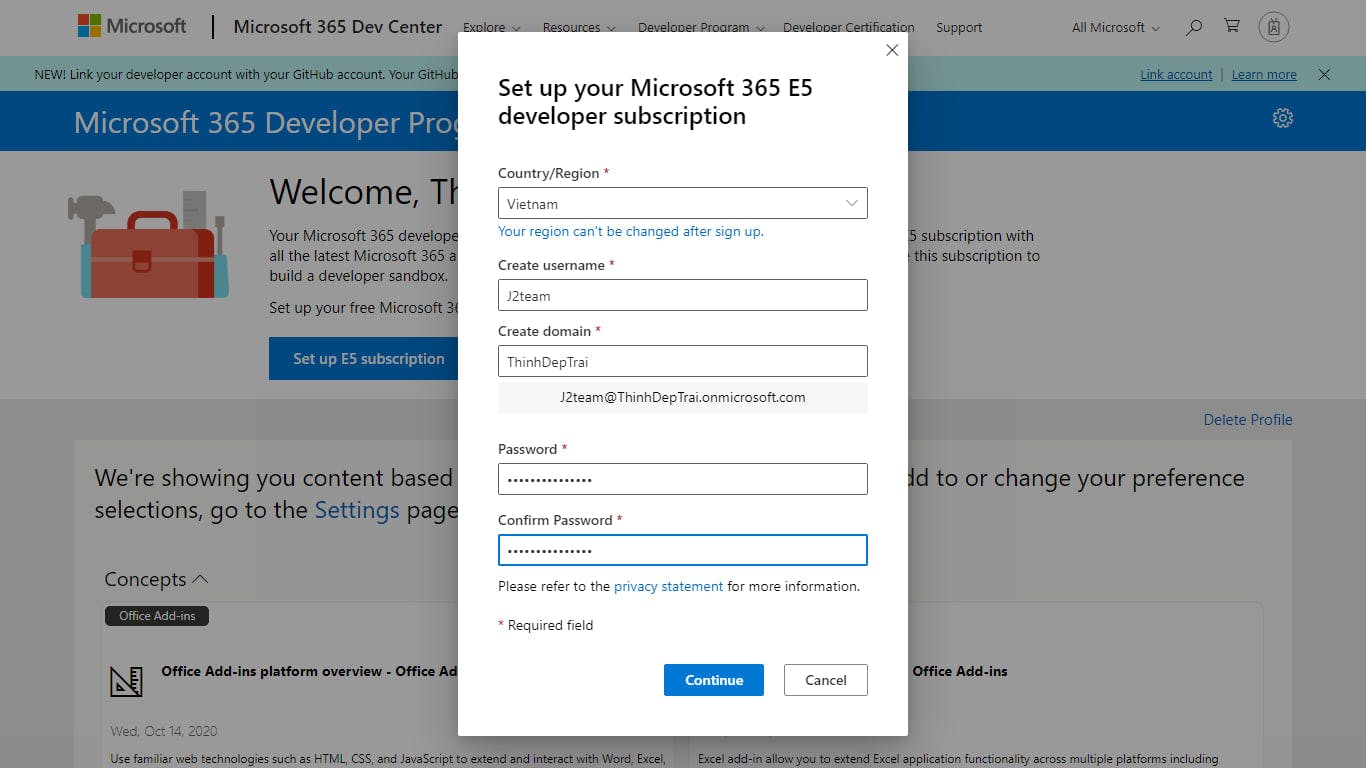The height and width of the screenshot is (768, 1366).
Task: Focus the Password field
Action: (x=683, y=479)
